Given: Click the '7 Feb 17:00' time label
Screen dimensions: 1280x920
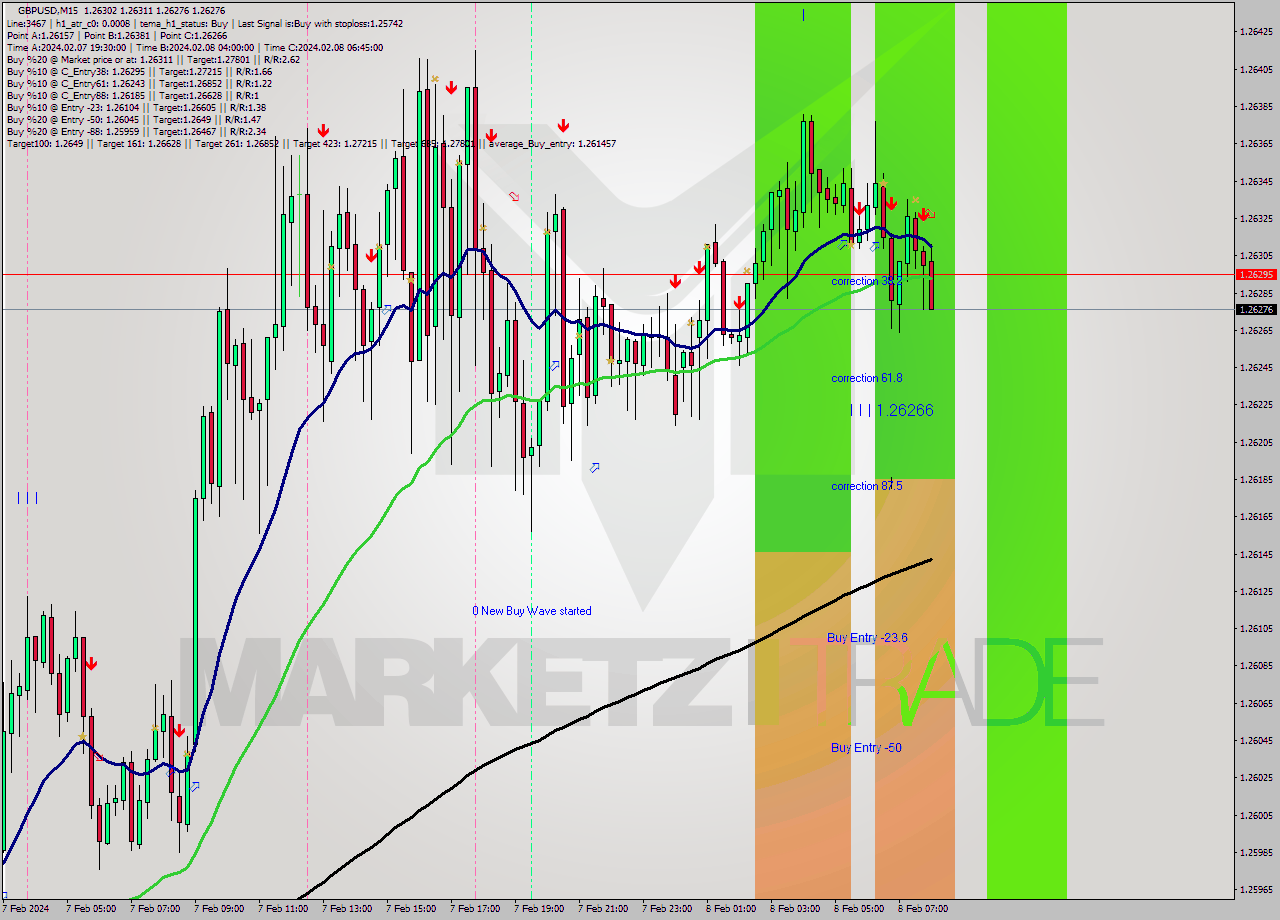Looking at the screenshot, I should [475, 909].
